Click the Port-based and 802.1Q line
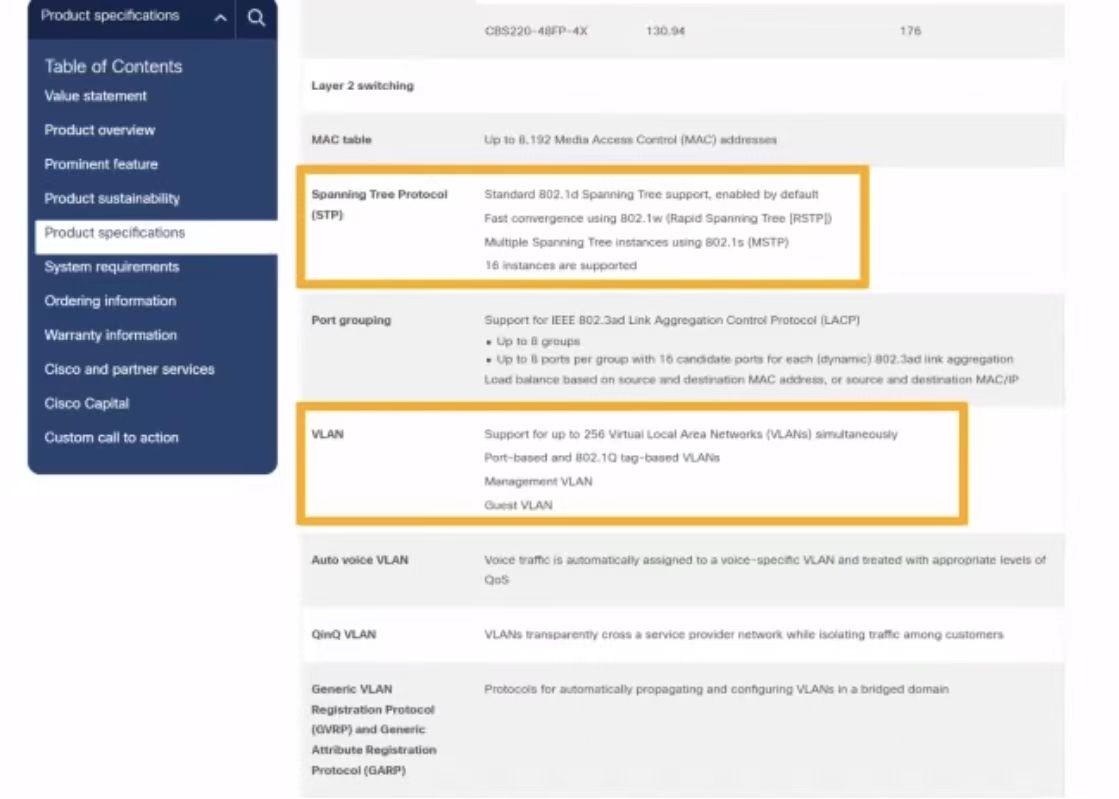Image resolution: width=1119 pixels, height=799 pixels. [x=602, y=457]
